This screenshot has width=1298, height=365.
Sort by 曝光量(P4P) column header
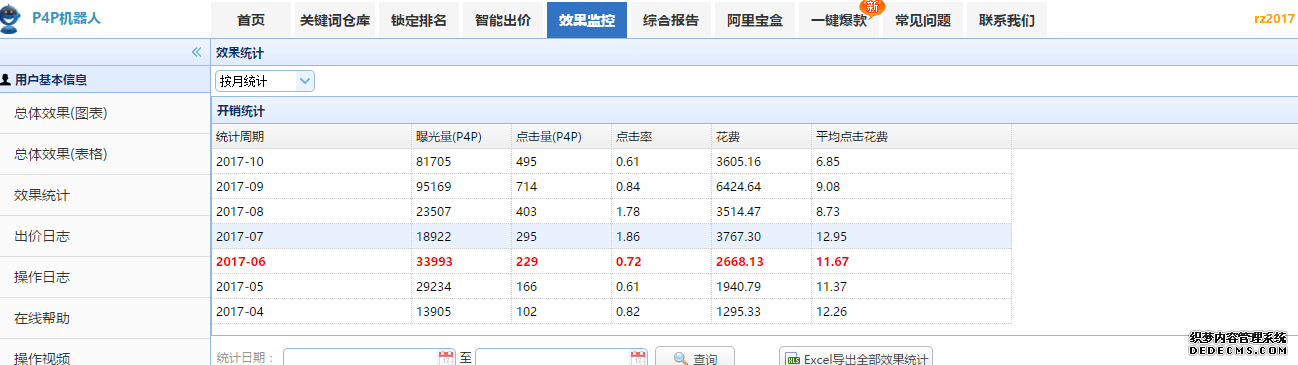click(x=462, y=137)
